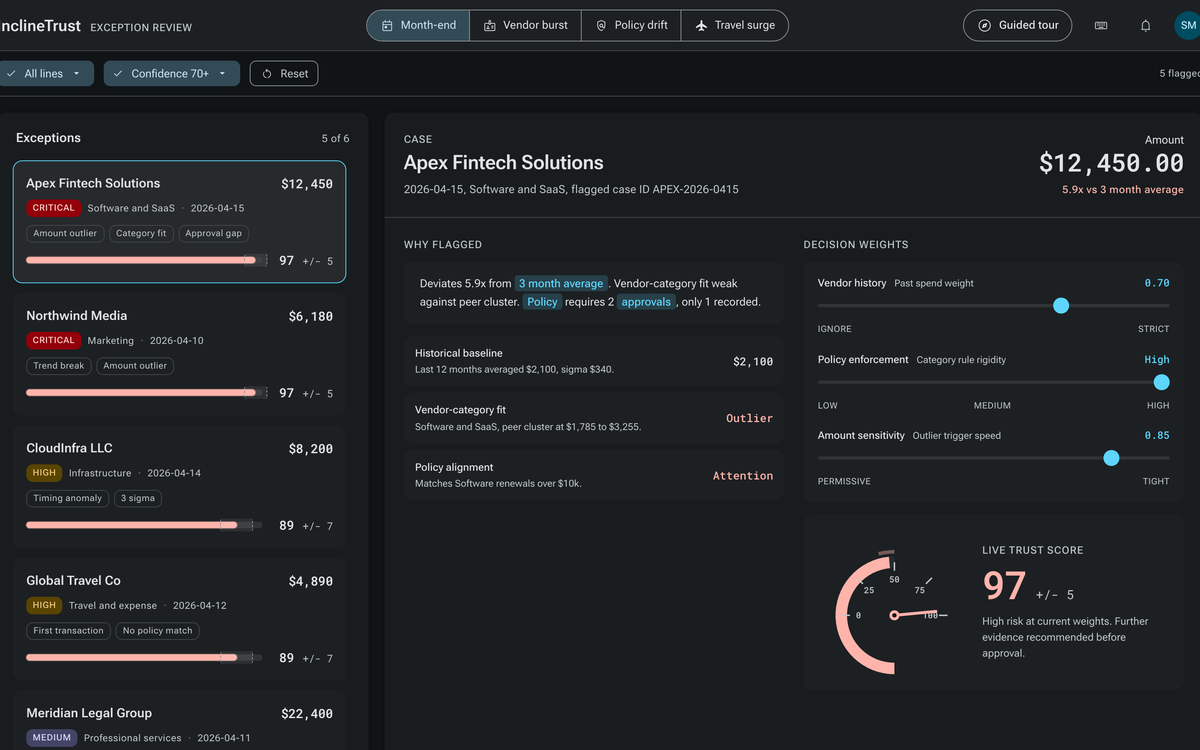Click the CRITICAL badge on Northwind Media
The height and width of the screenshot is (750, 1200).
tap(54, 340)
